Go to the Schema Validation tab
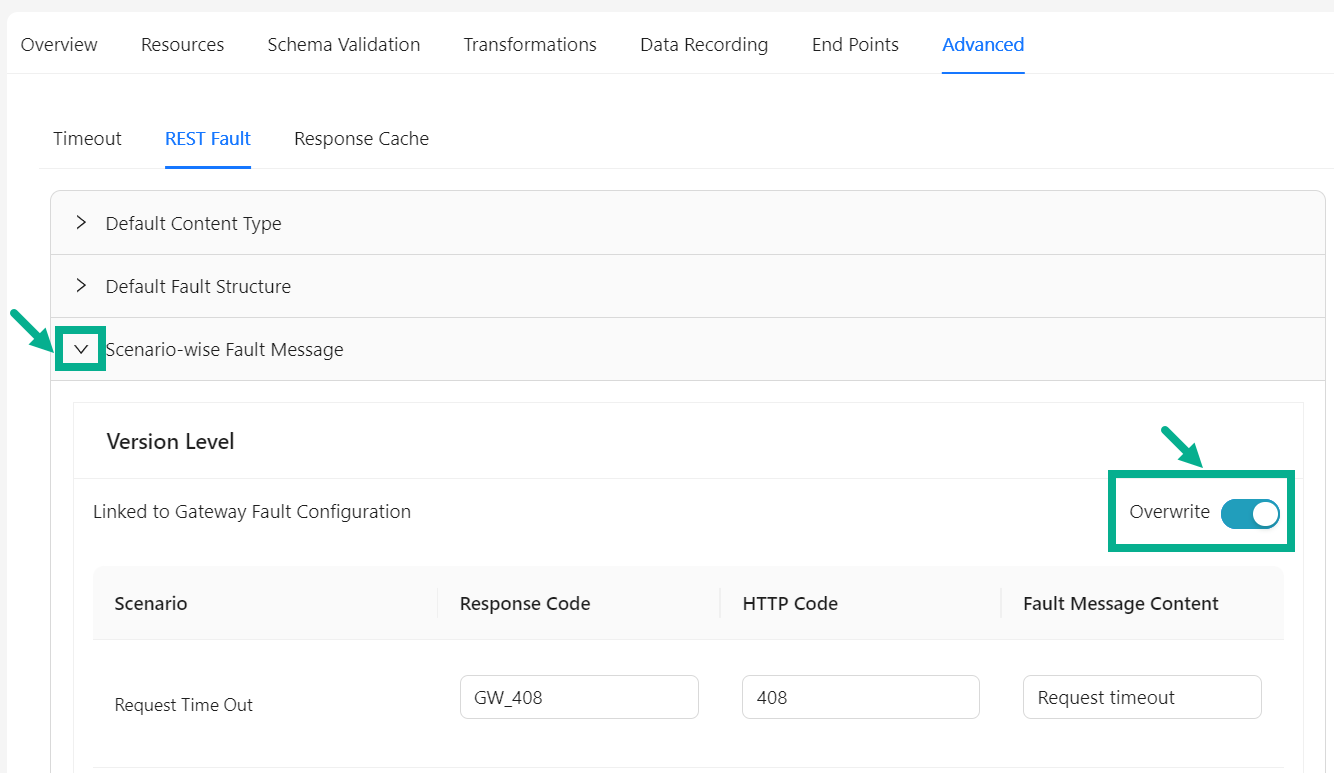This screenshot has width=1334, height=773. pyautogui.click(x=343, y=44)
